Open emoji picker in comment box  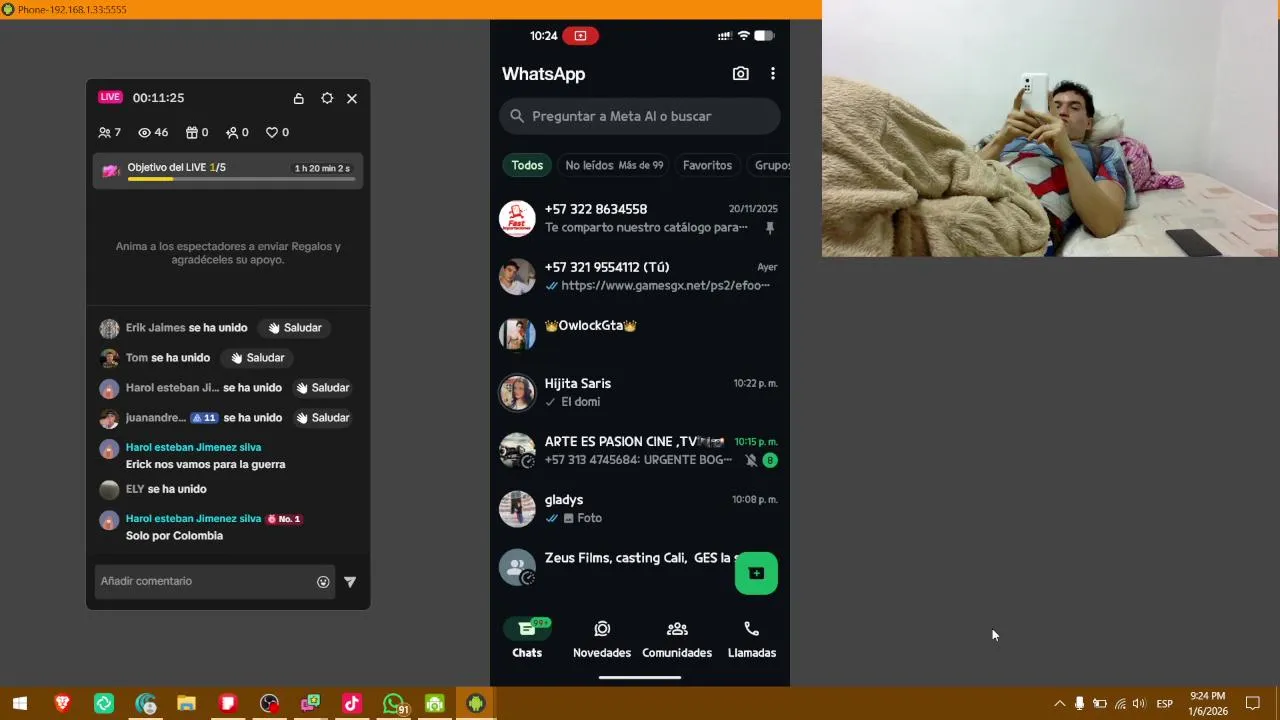click(323, 582)
